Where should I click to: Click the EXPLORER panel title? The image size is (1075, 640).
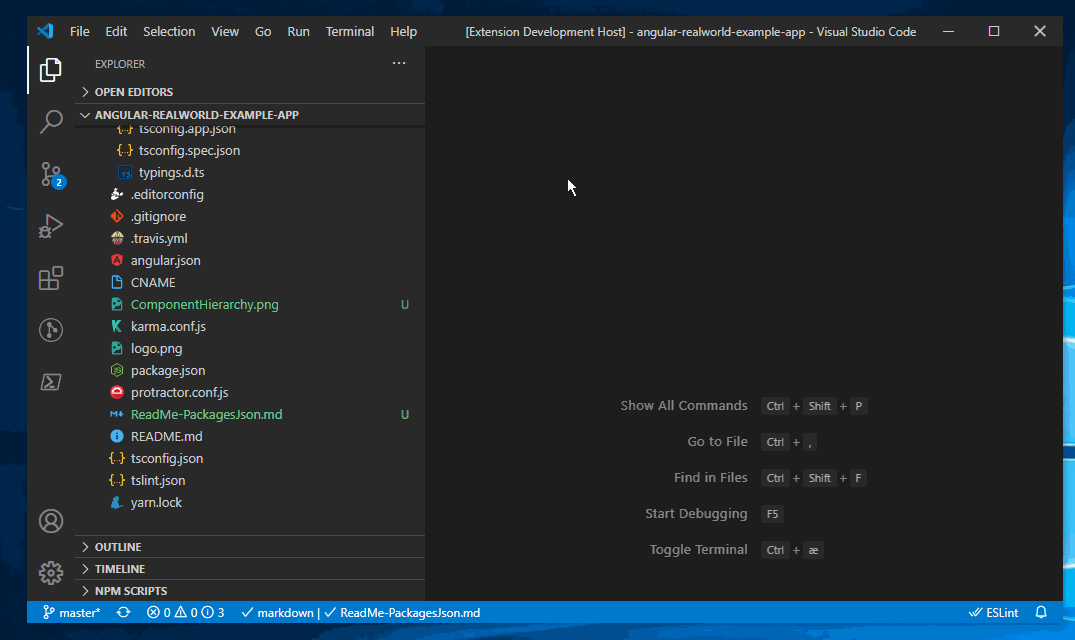(x=120, y=64)
